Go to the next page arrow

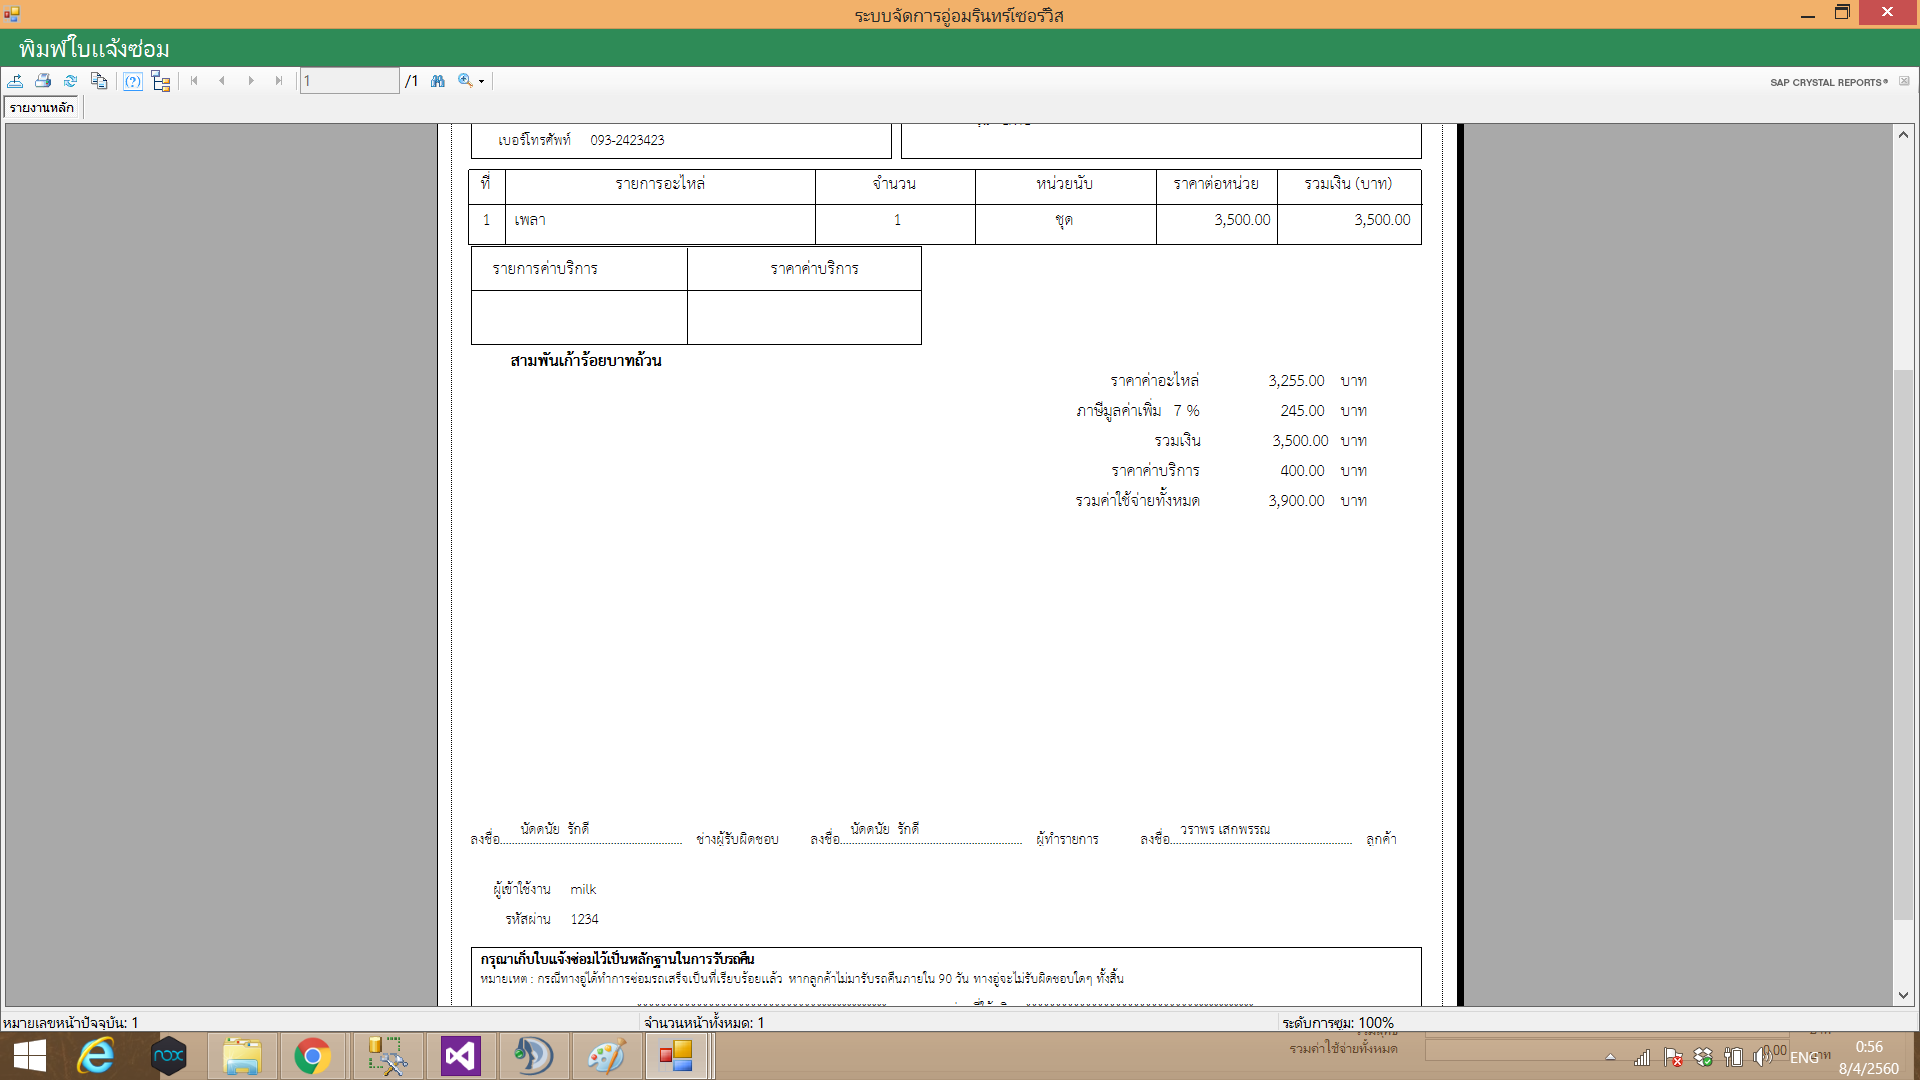251,81
